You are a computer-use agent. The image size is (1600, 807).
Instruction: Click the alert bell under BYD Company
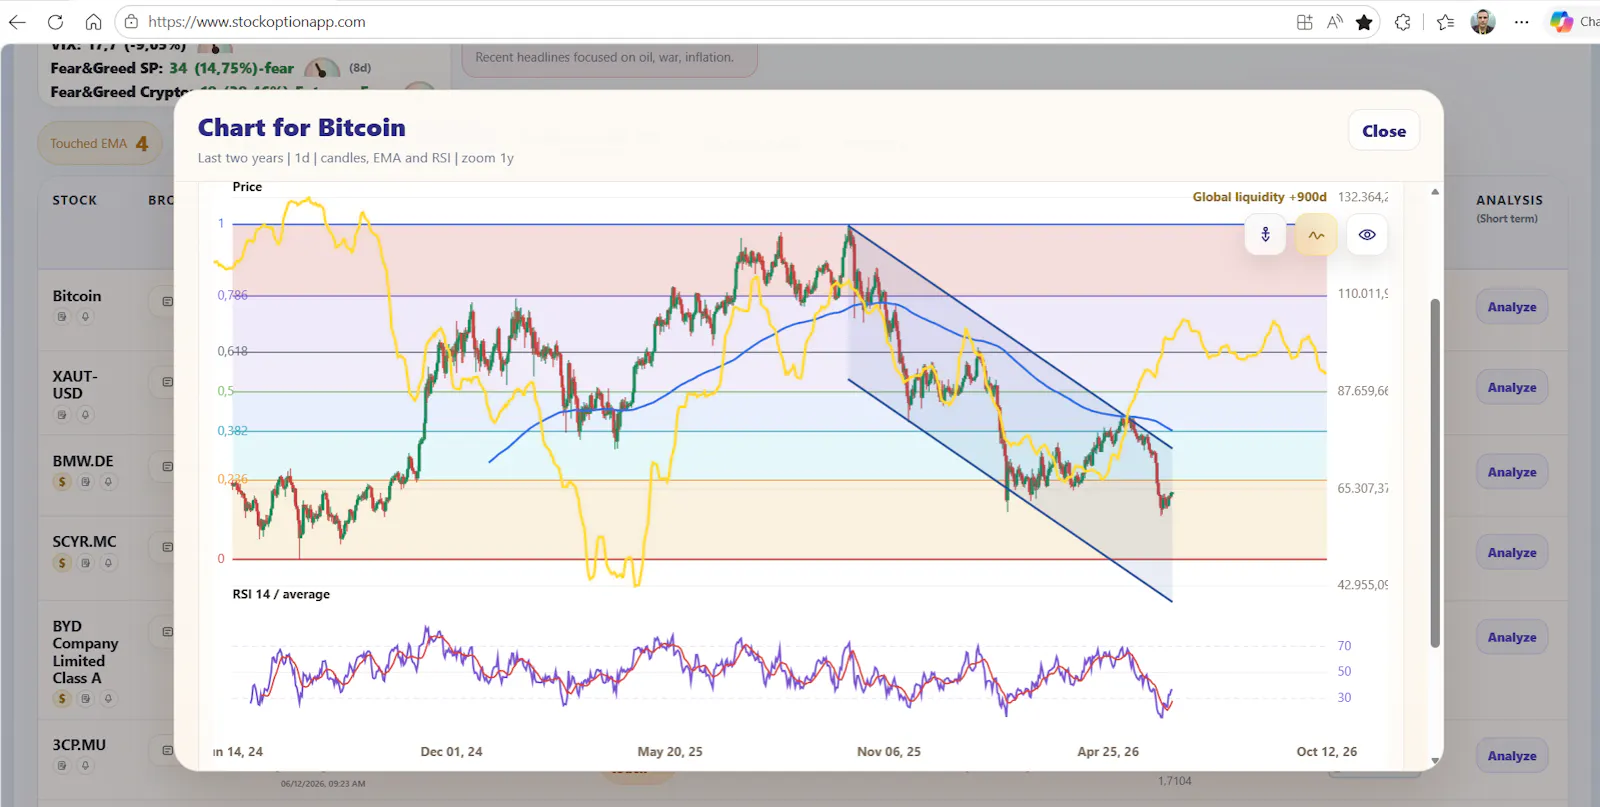coord(108,699)
